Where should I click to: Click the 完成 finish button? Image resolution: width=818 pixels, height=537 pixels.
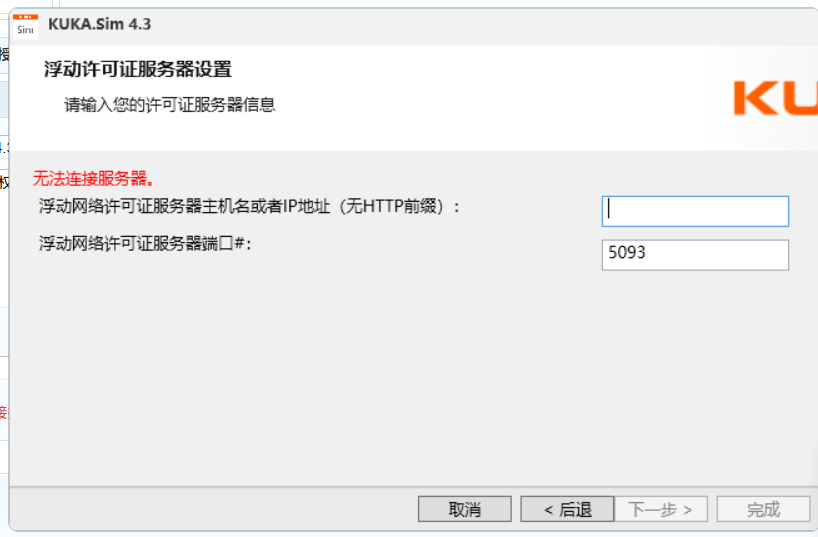[x=763, y=509]
